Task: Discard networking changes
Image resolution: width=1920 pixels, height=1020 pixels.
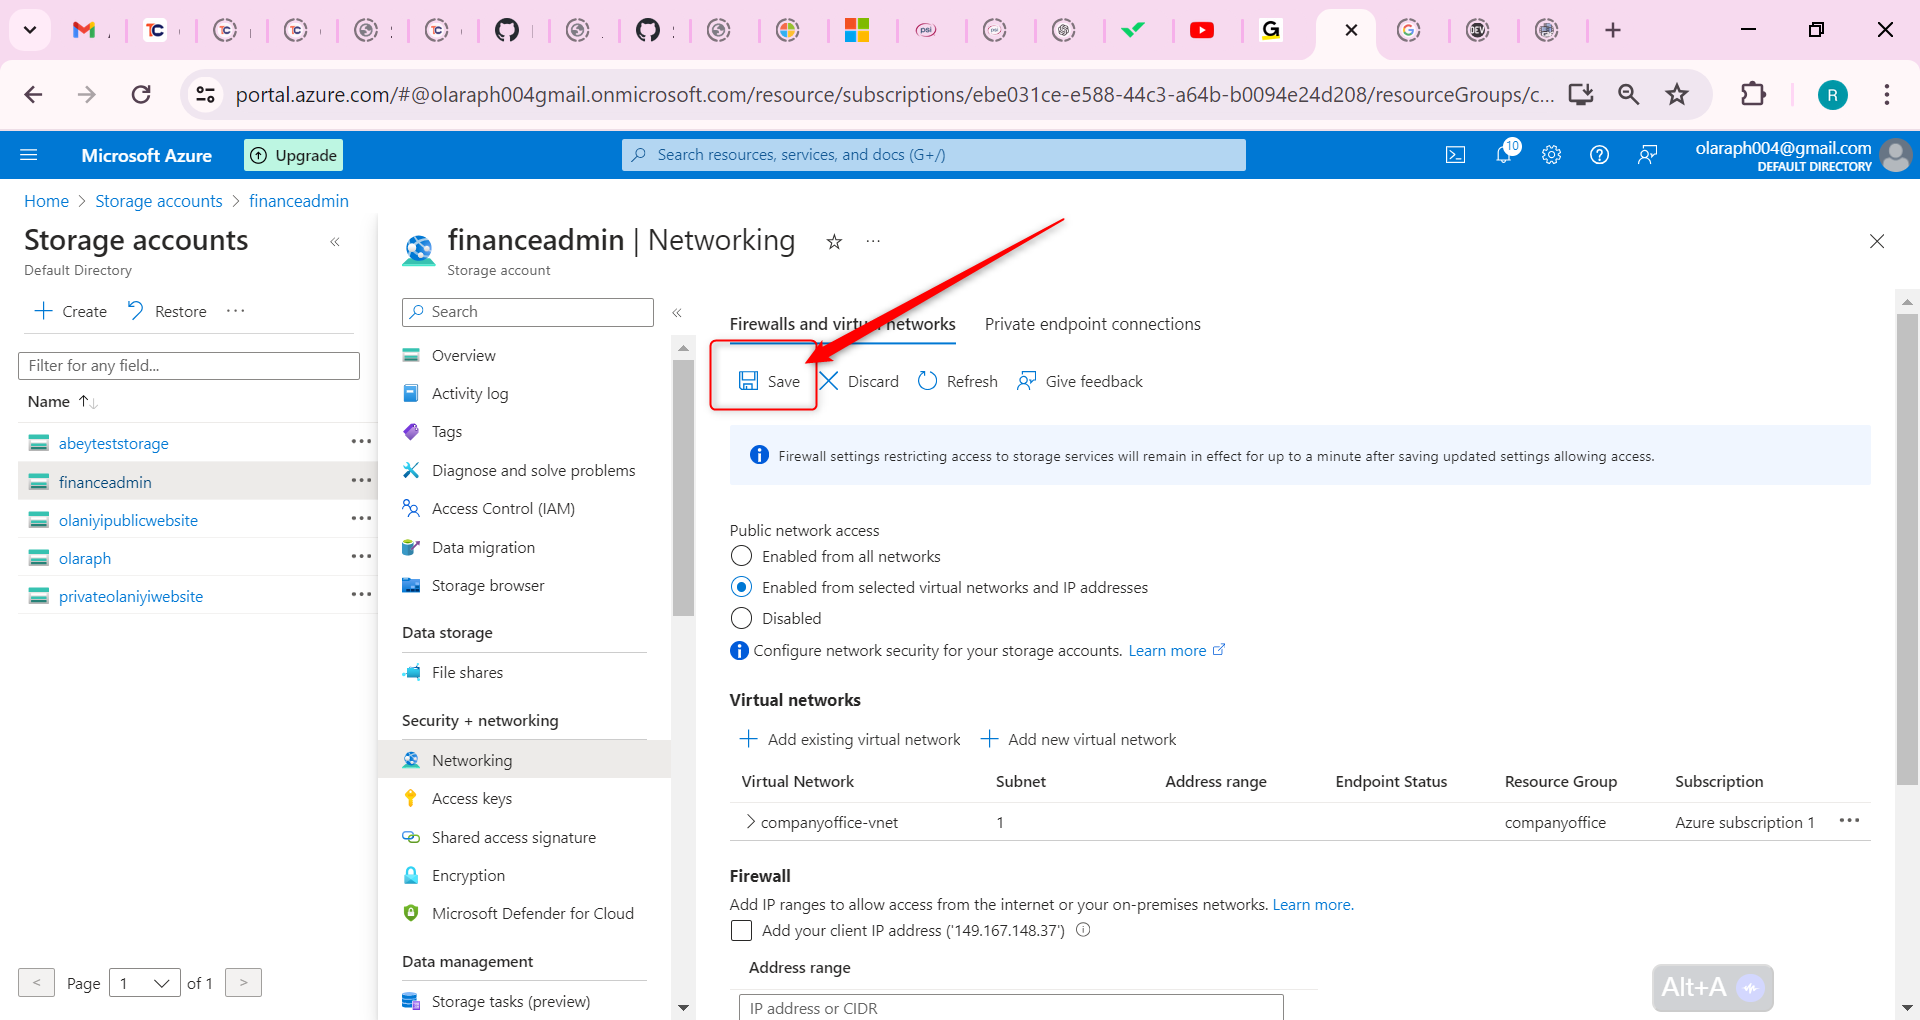Action: pos(859,381)
